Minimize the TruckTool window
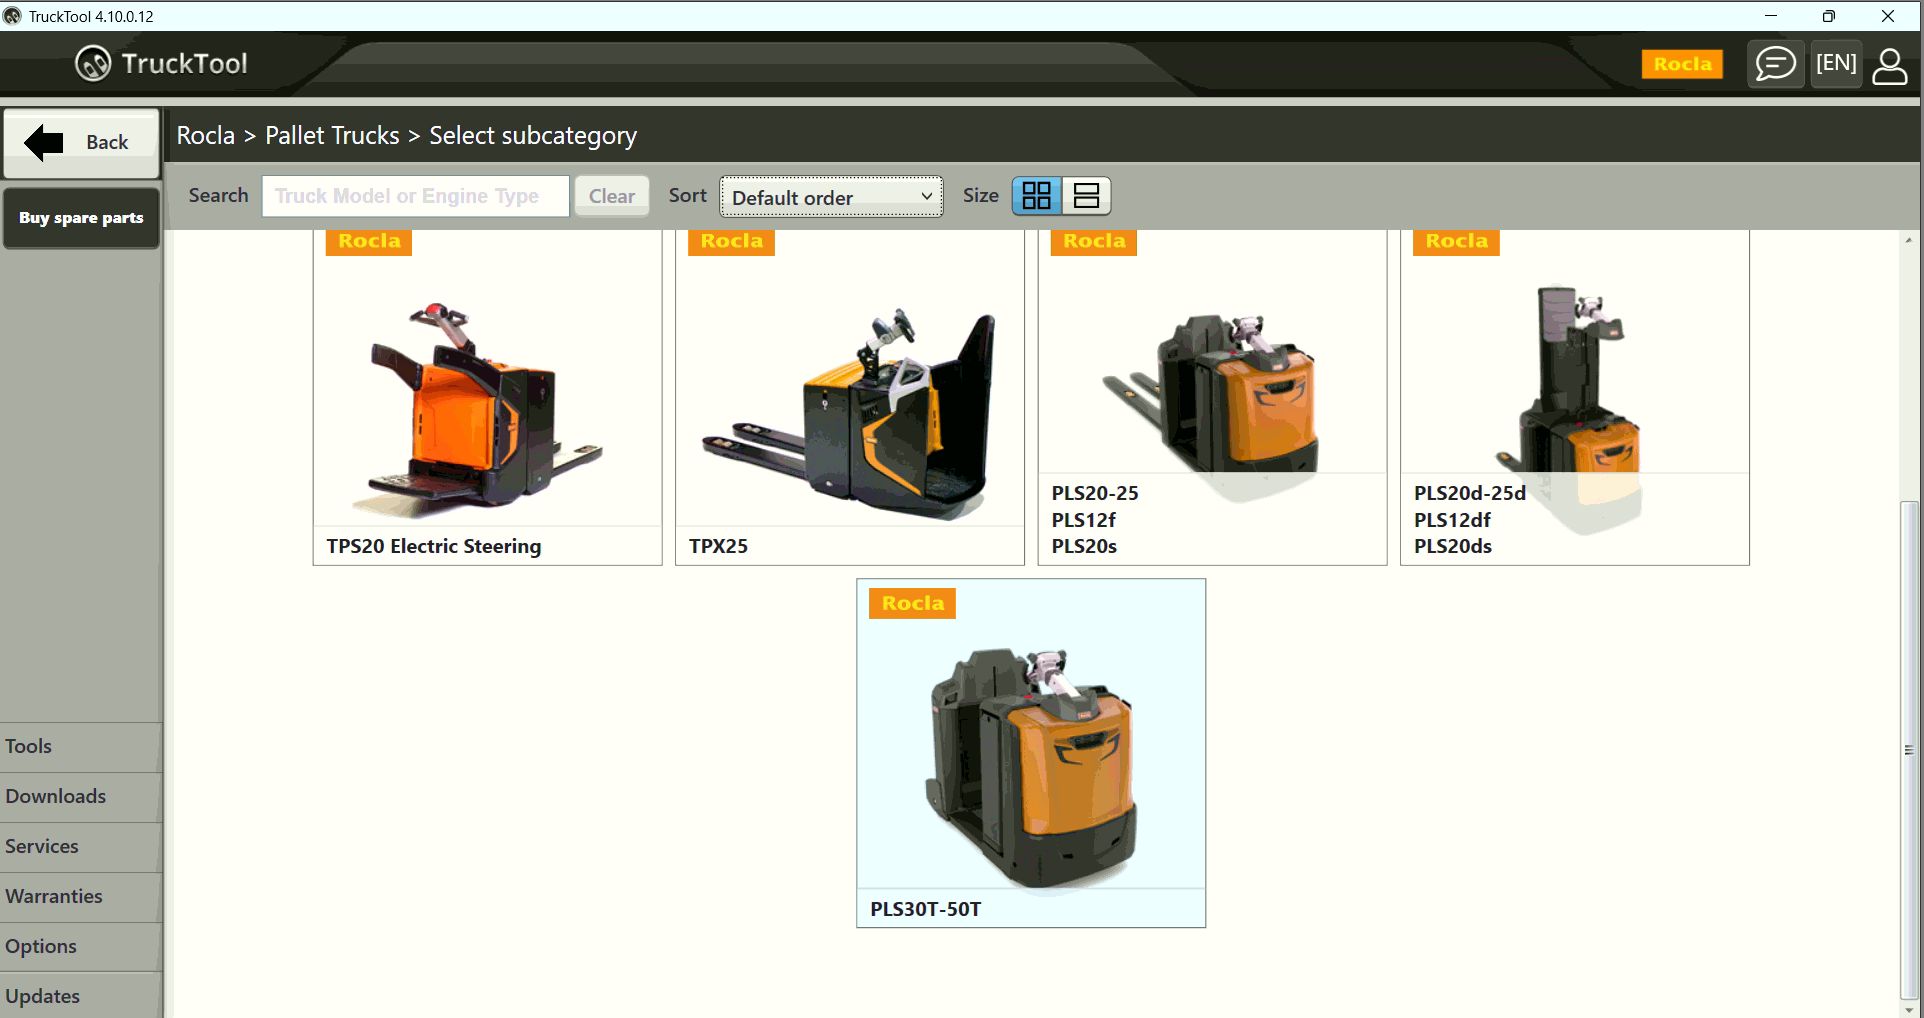The width and height of the screenshot is (1924, 1018). (x=1771, y=16)
